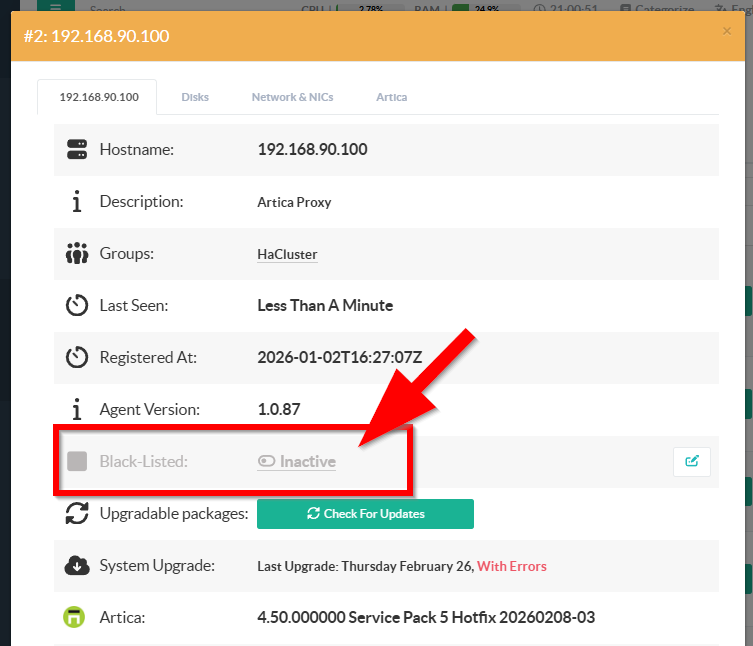Click the Description info icon

[x=77, y=202]
